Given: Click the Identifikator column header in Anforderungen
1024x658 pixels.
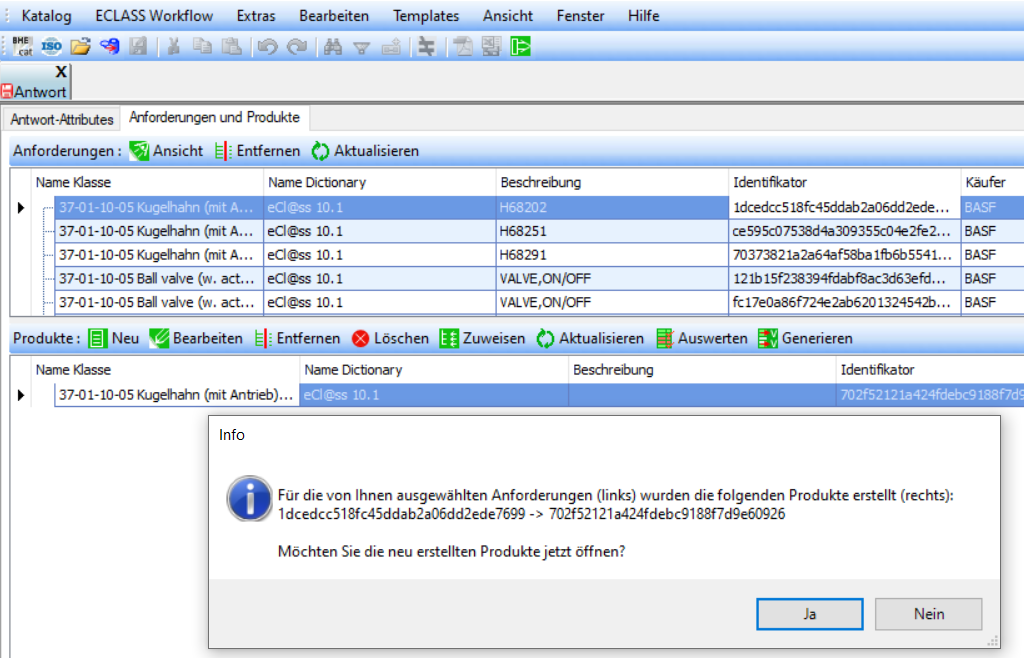Looking at the screenshot, I should [x=770, y=182].
